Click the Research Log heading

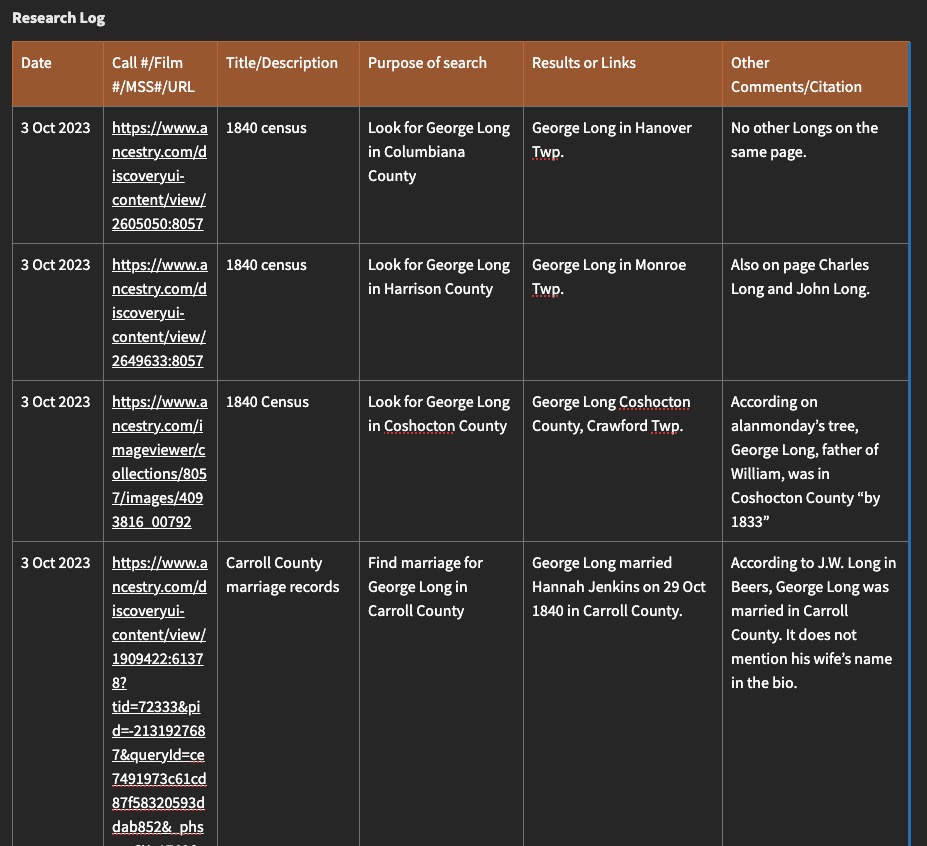pos(58,18)
